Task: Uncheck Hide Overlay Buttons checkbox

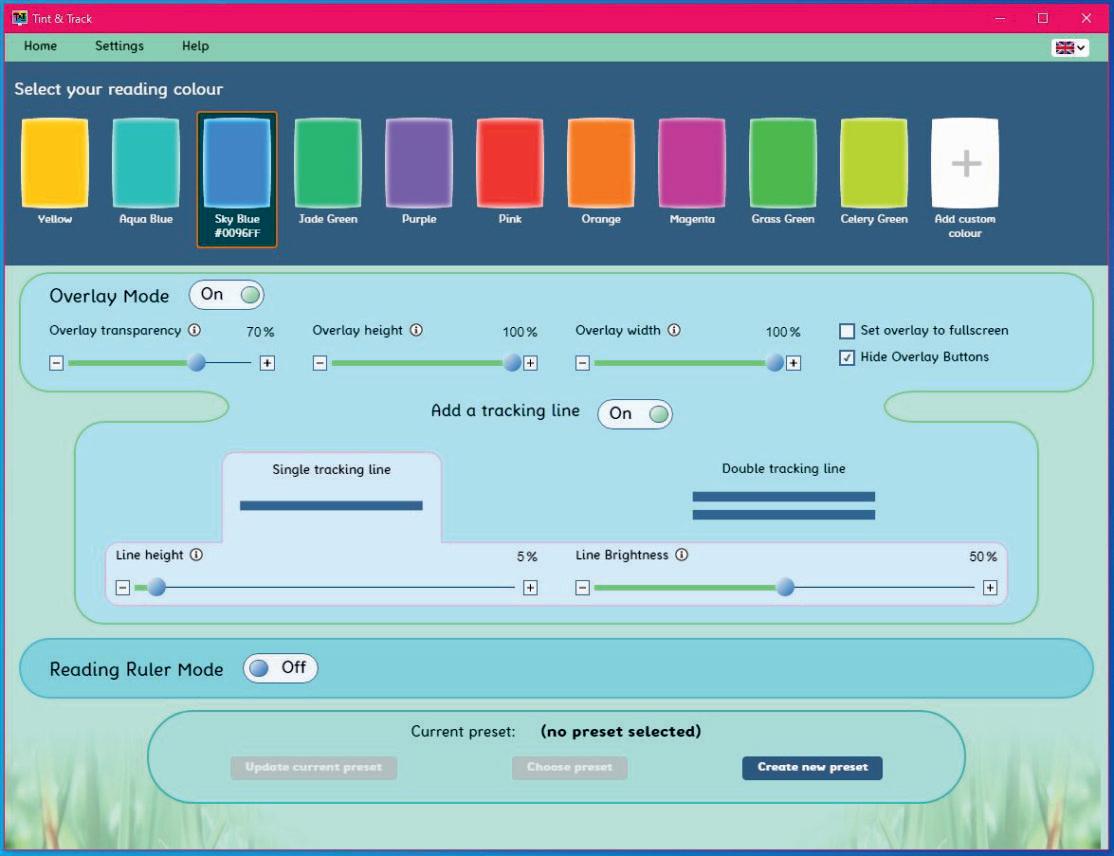Action: tap(847, 357)
